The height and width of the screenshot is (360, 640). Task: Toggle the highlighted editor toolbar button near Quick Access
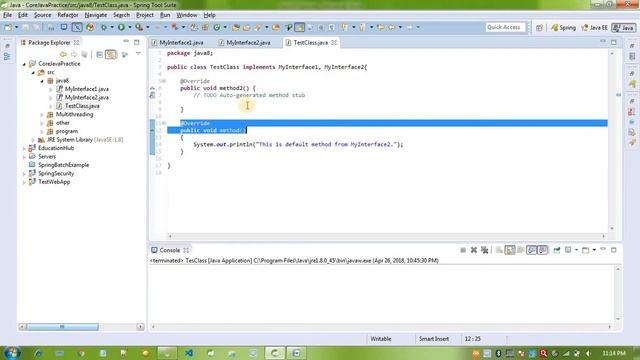pos(300,27)
